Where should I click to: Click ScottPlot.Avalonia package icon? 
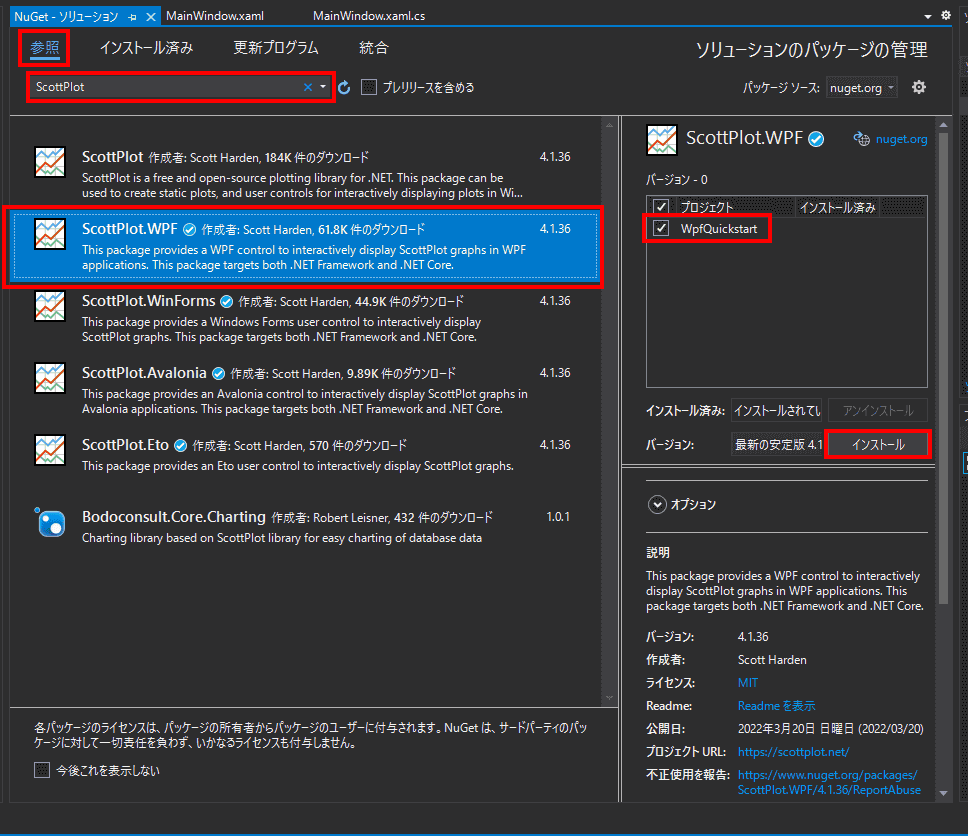coord(50,378)
